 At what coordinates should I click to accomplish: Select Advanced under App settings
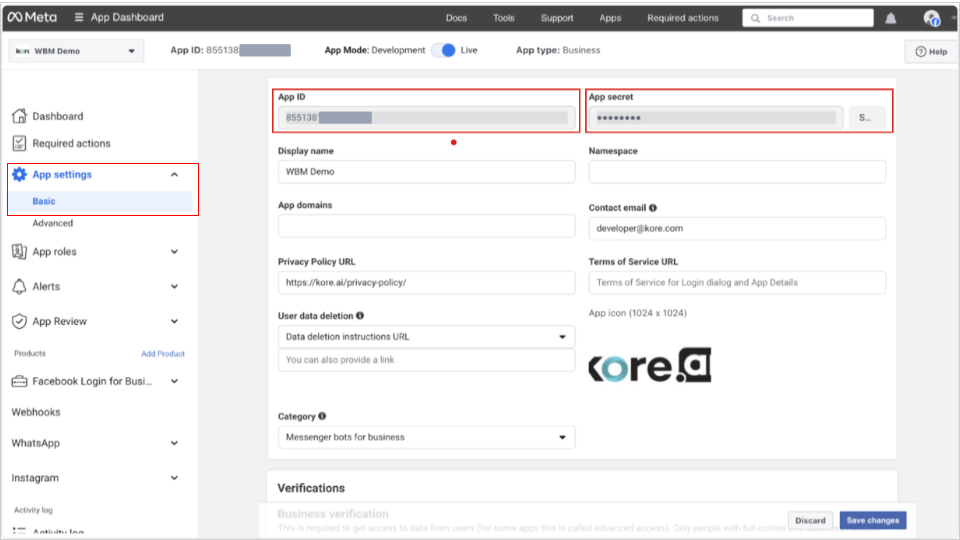point(53,223)
